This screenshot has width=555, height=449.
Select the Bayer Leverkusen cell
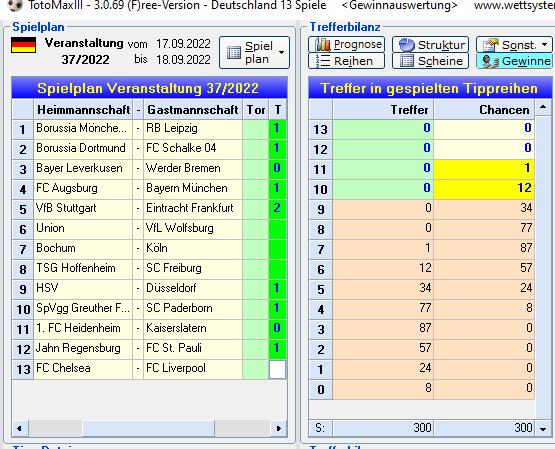coord(83,169)
